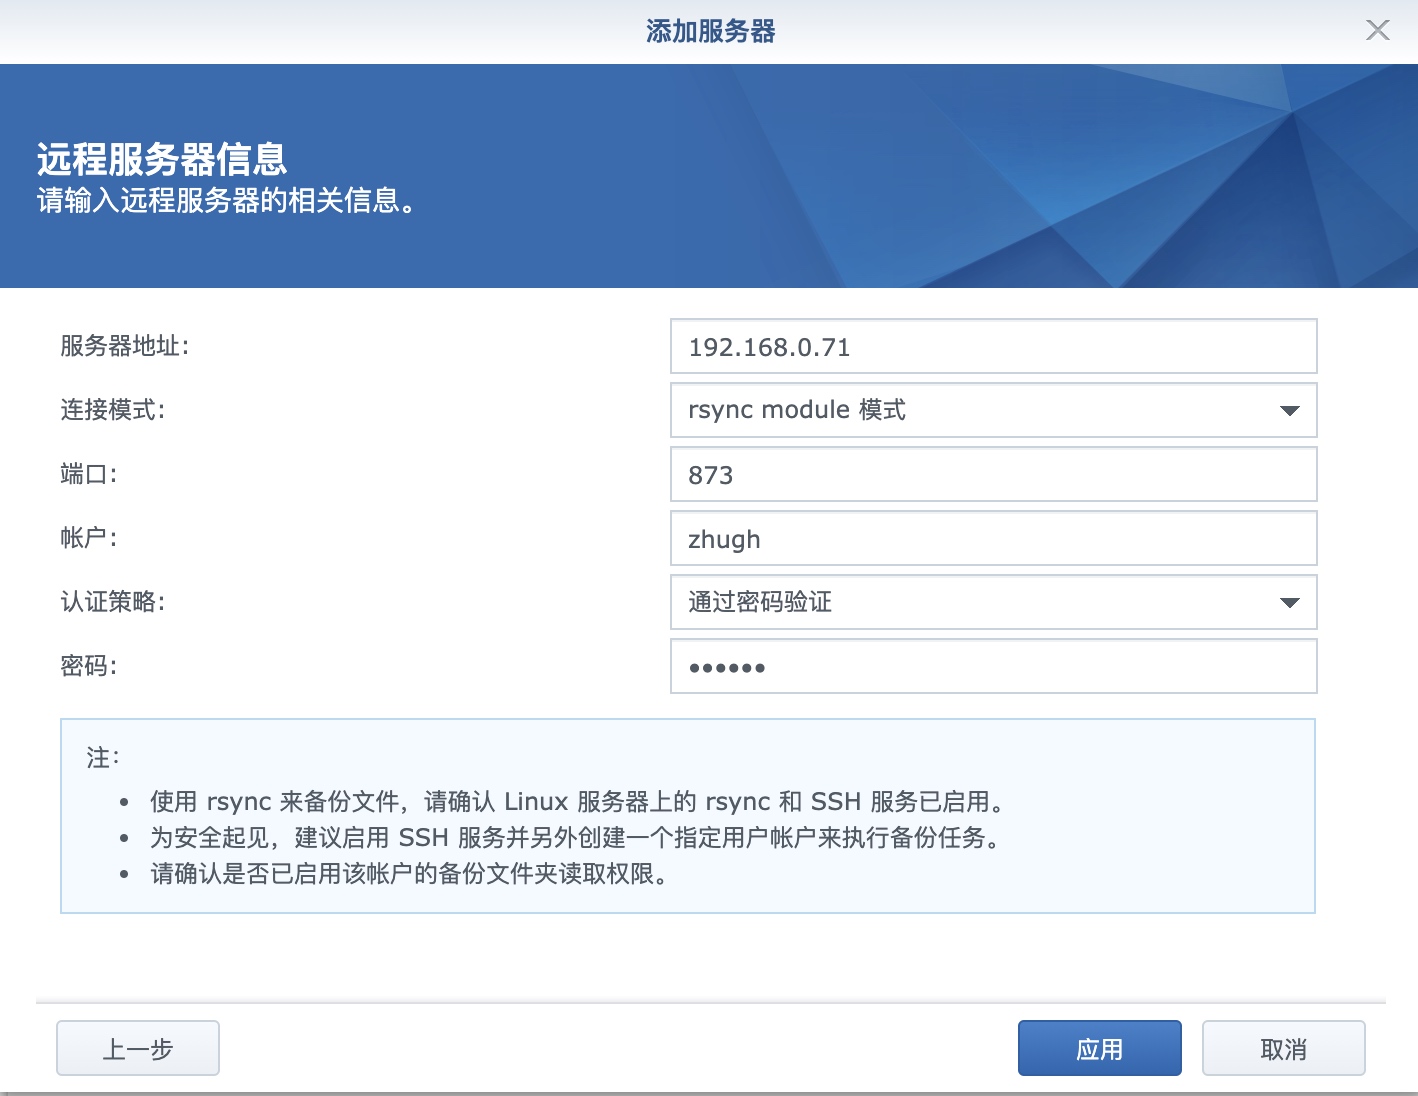Click the 认证策略 label

[113, 602]
